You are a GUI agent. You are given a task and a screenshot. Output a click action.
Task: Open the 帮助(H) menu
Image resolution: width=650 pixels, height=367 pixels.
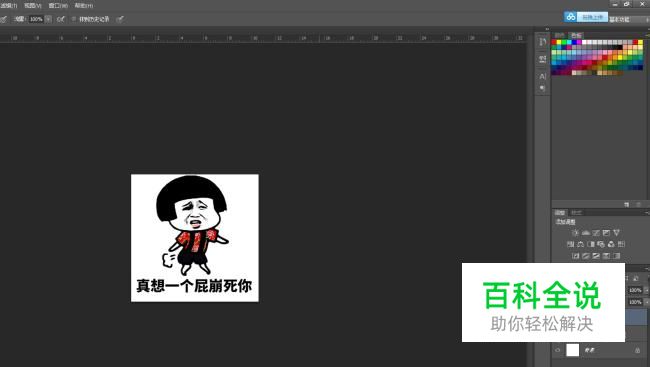[84, 5]
